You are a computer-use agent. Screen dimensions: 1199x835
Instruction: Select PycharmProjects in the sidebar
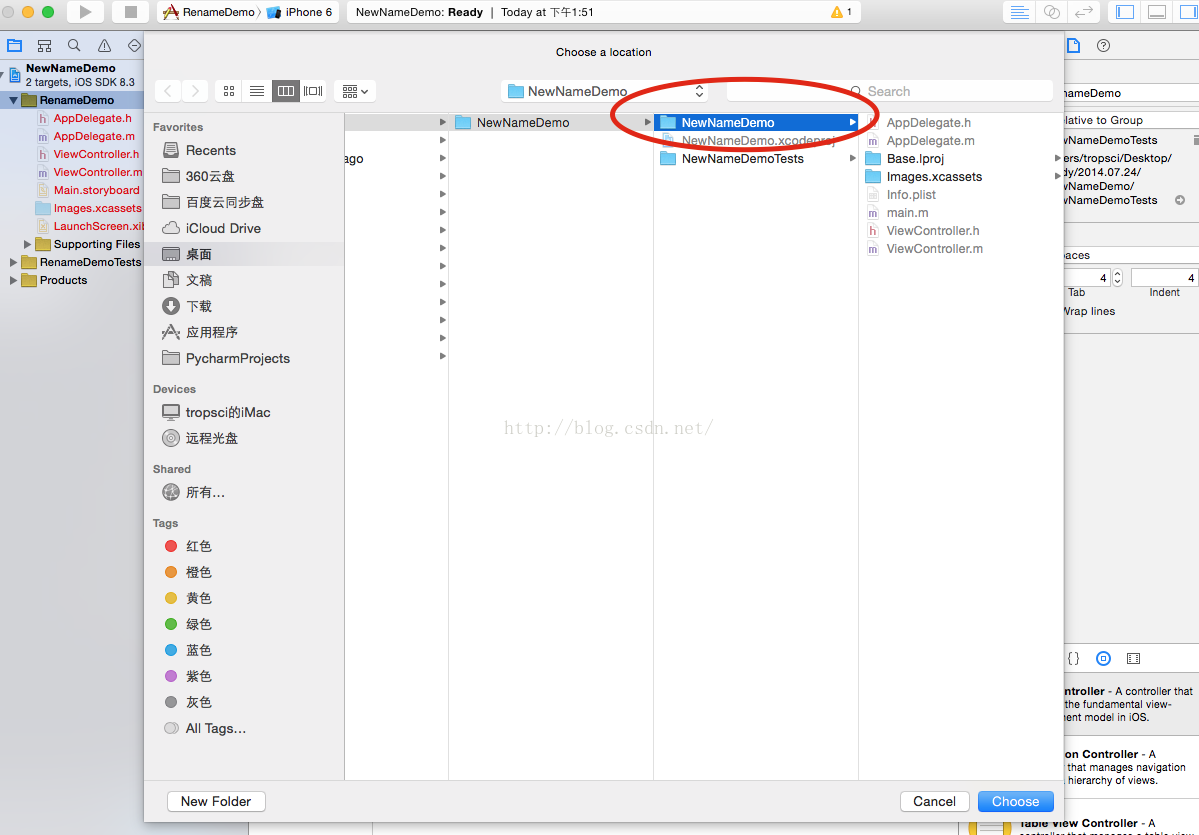245,359
